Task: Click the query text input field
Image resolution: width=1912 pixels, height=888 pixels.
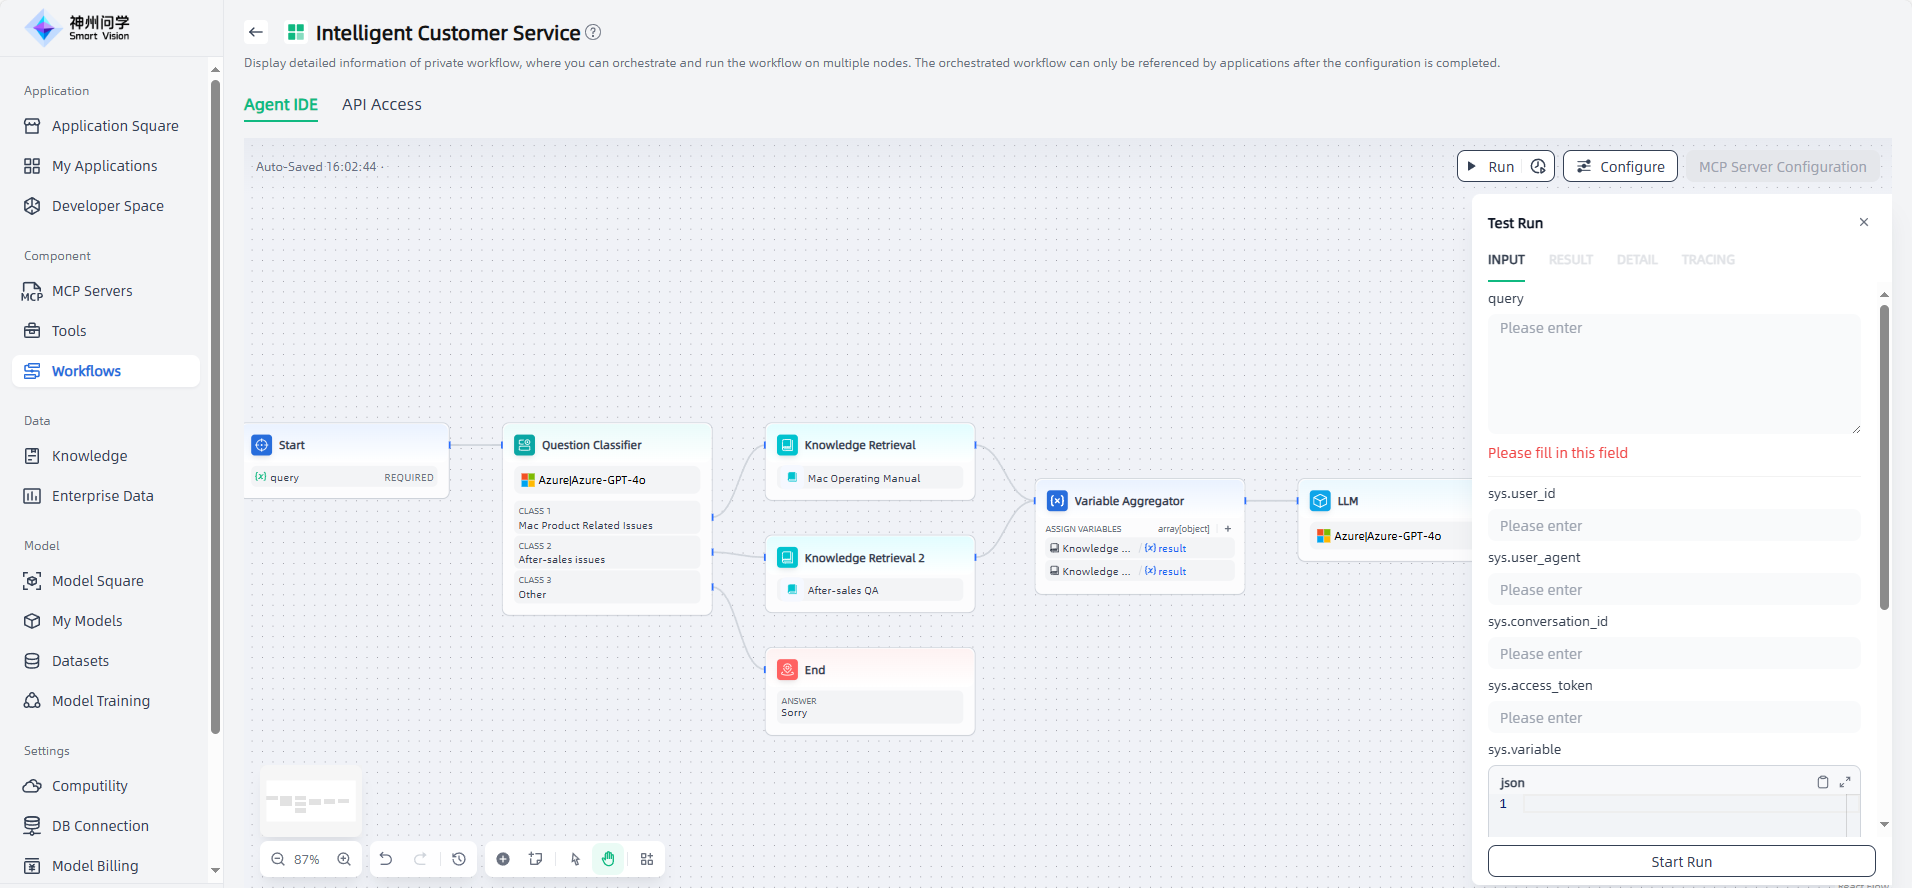Action: tap(1673, 373)
